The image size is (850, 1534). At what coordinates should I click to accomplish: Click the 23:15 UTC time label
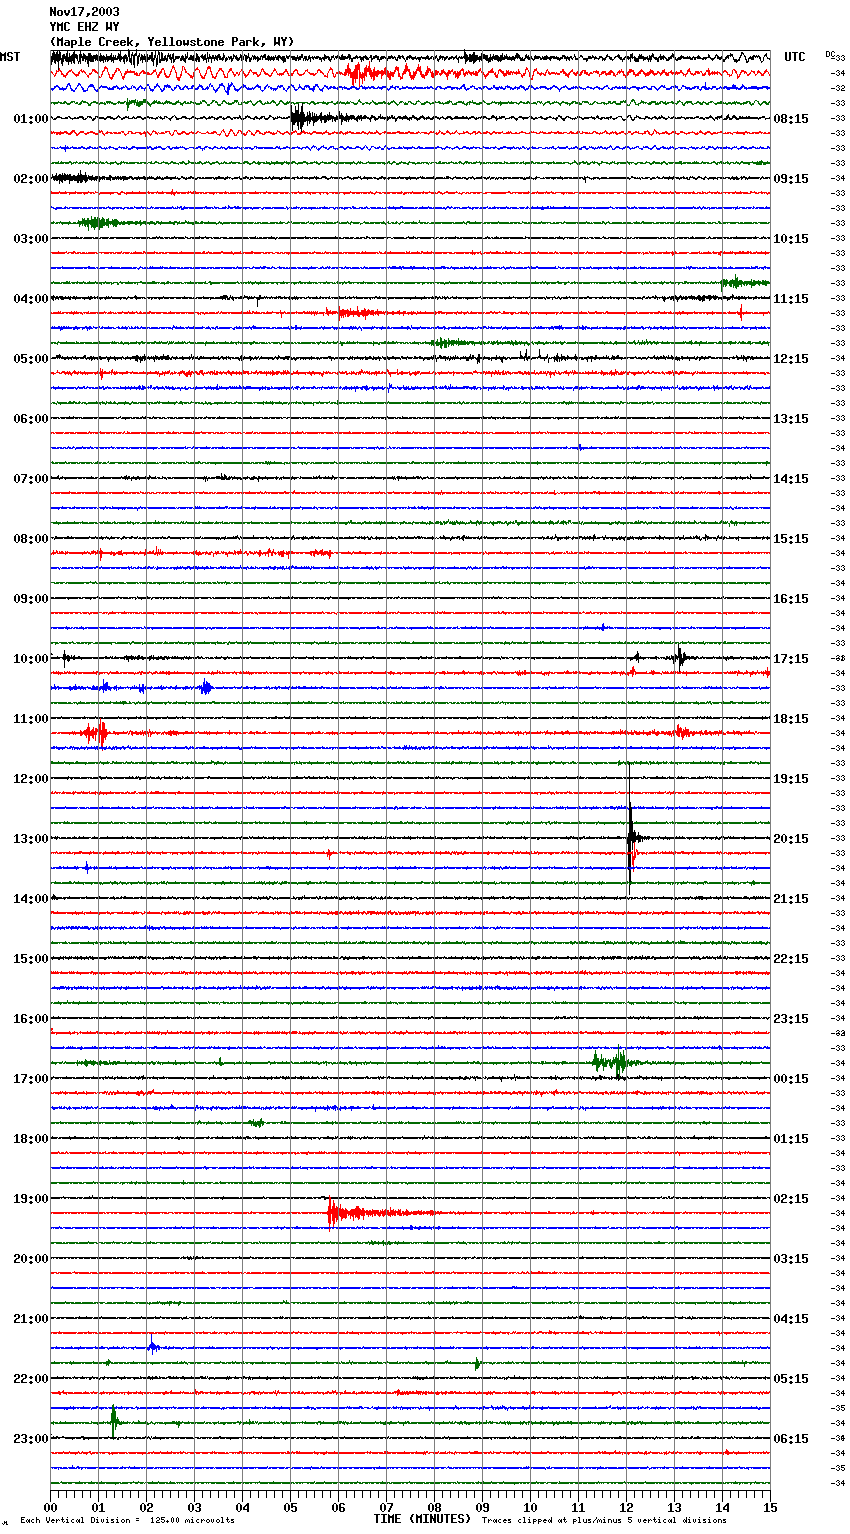(791, 1019)
